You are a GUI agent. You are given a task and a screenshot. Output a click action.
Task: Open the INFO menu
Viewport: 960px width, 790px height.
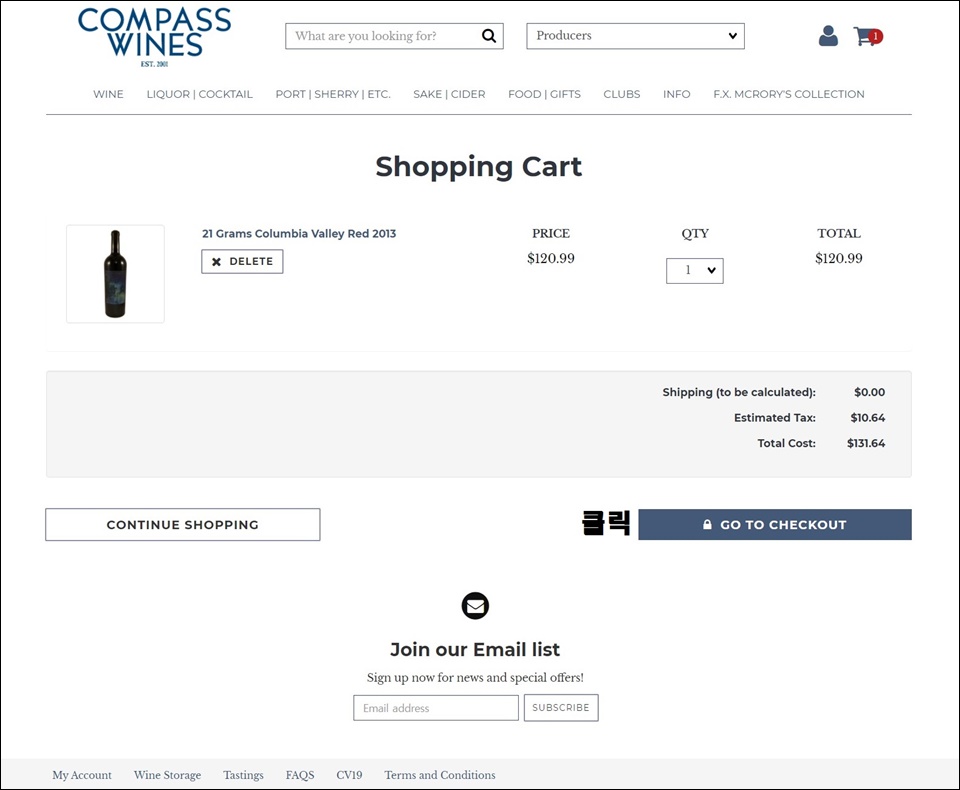(x=677, y=94)
